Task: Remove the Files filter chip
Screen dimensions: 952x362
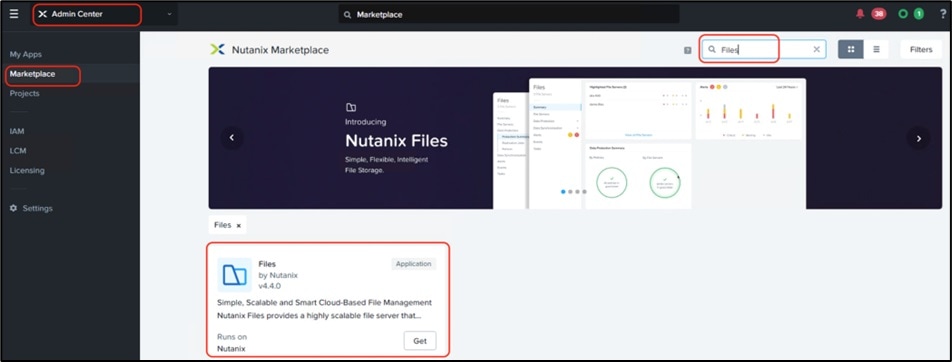Action: click(x=239, y=225)
